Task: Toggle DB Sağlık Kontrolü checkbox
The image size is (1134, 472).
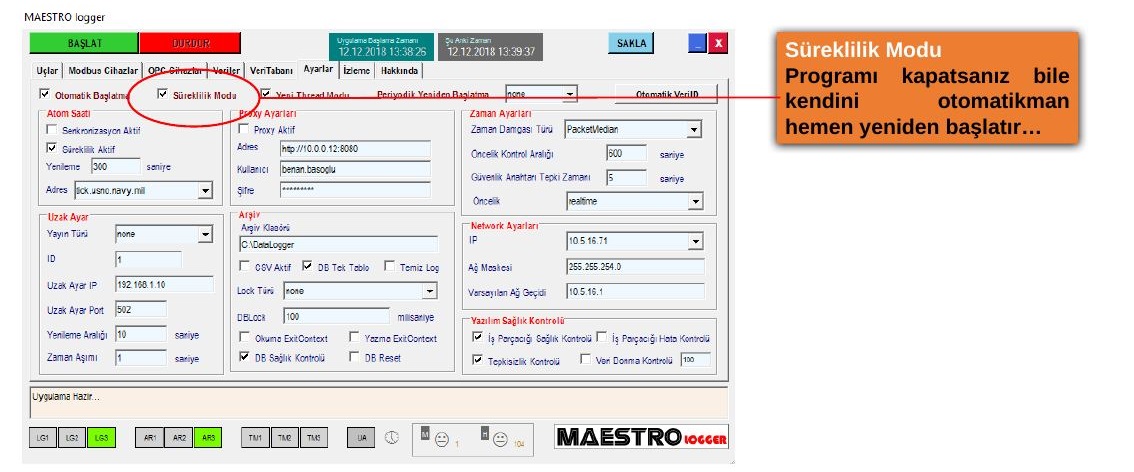Action: tap(244, 357)
